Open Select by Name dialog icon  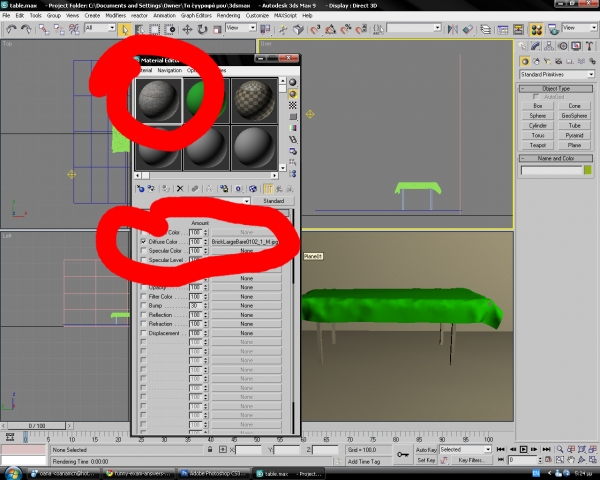(140, 29)
